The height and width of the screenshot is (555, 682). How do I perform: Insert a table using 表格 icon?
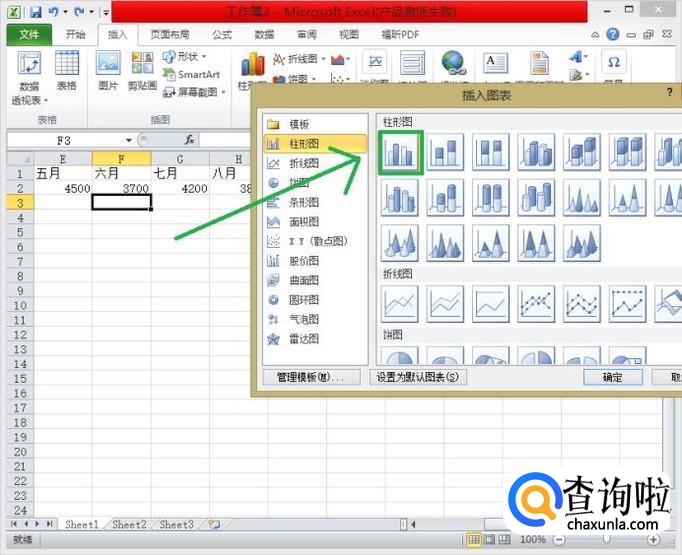[x=67, y=70]
